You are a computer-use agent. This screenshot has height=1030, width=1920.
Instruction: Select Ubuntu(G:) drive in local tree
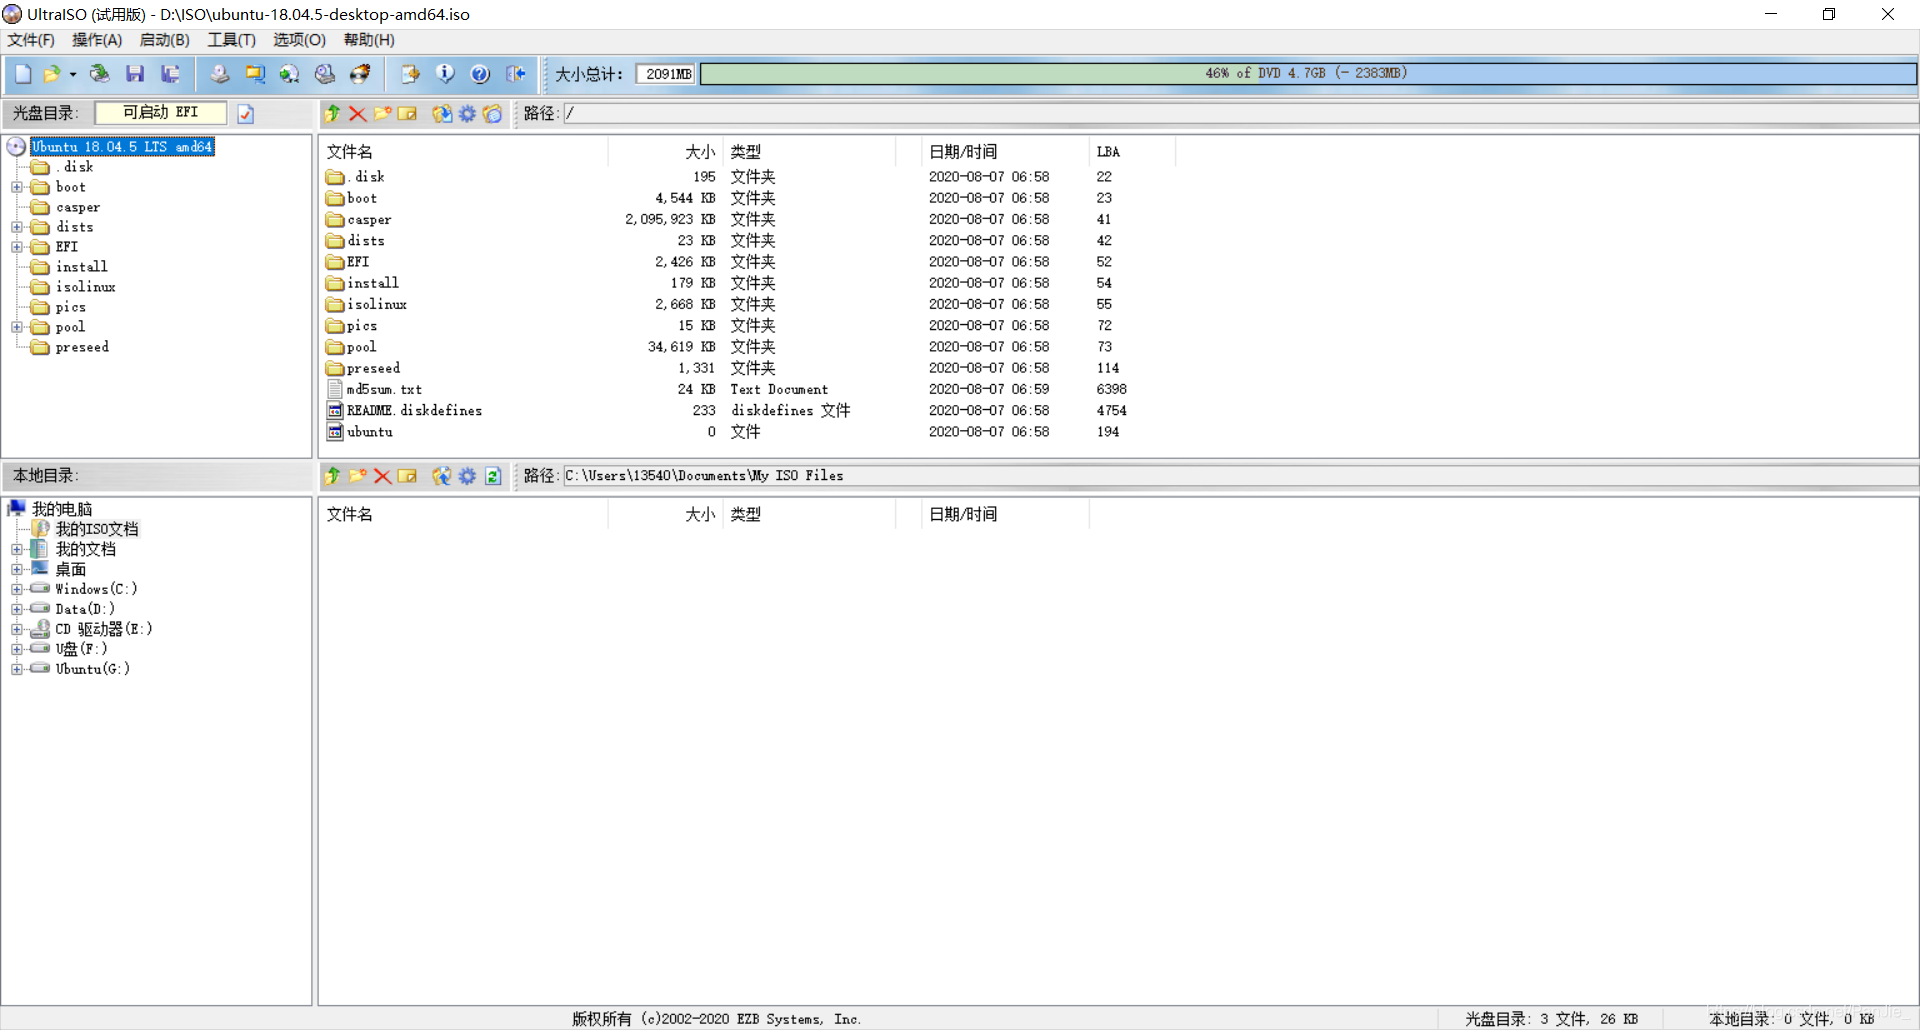coord(92,669)
